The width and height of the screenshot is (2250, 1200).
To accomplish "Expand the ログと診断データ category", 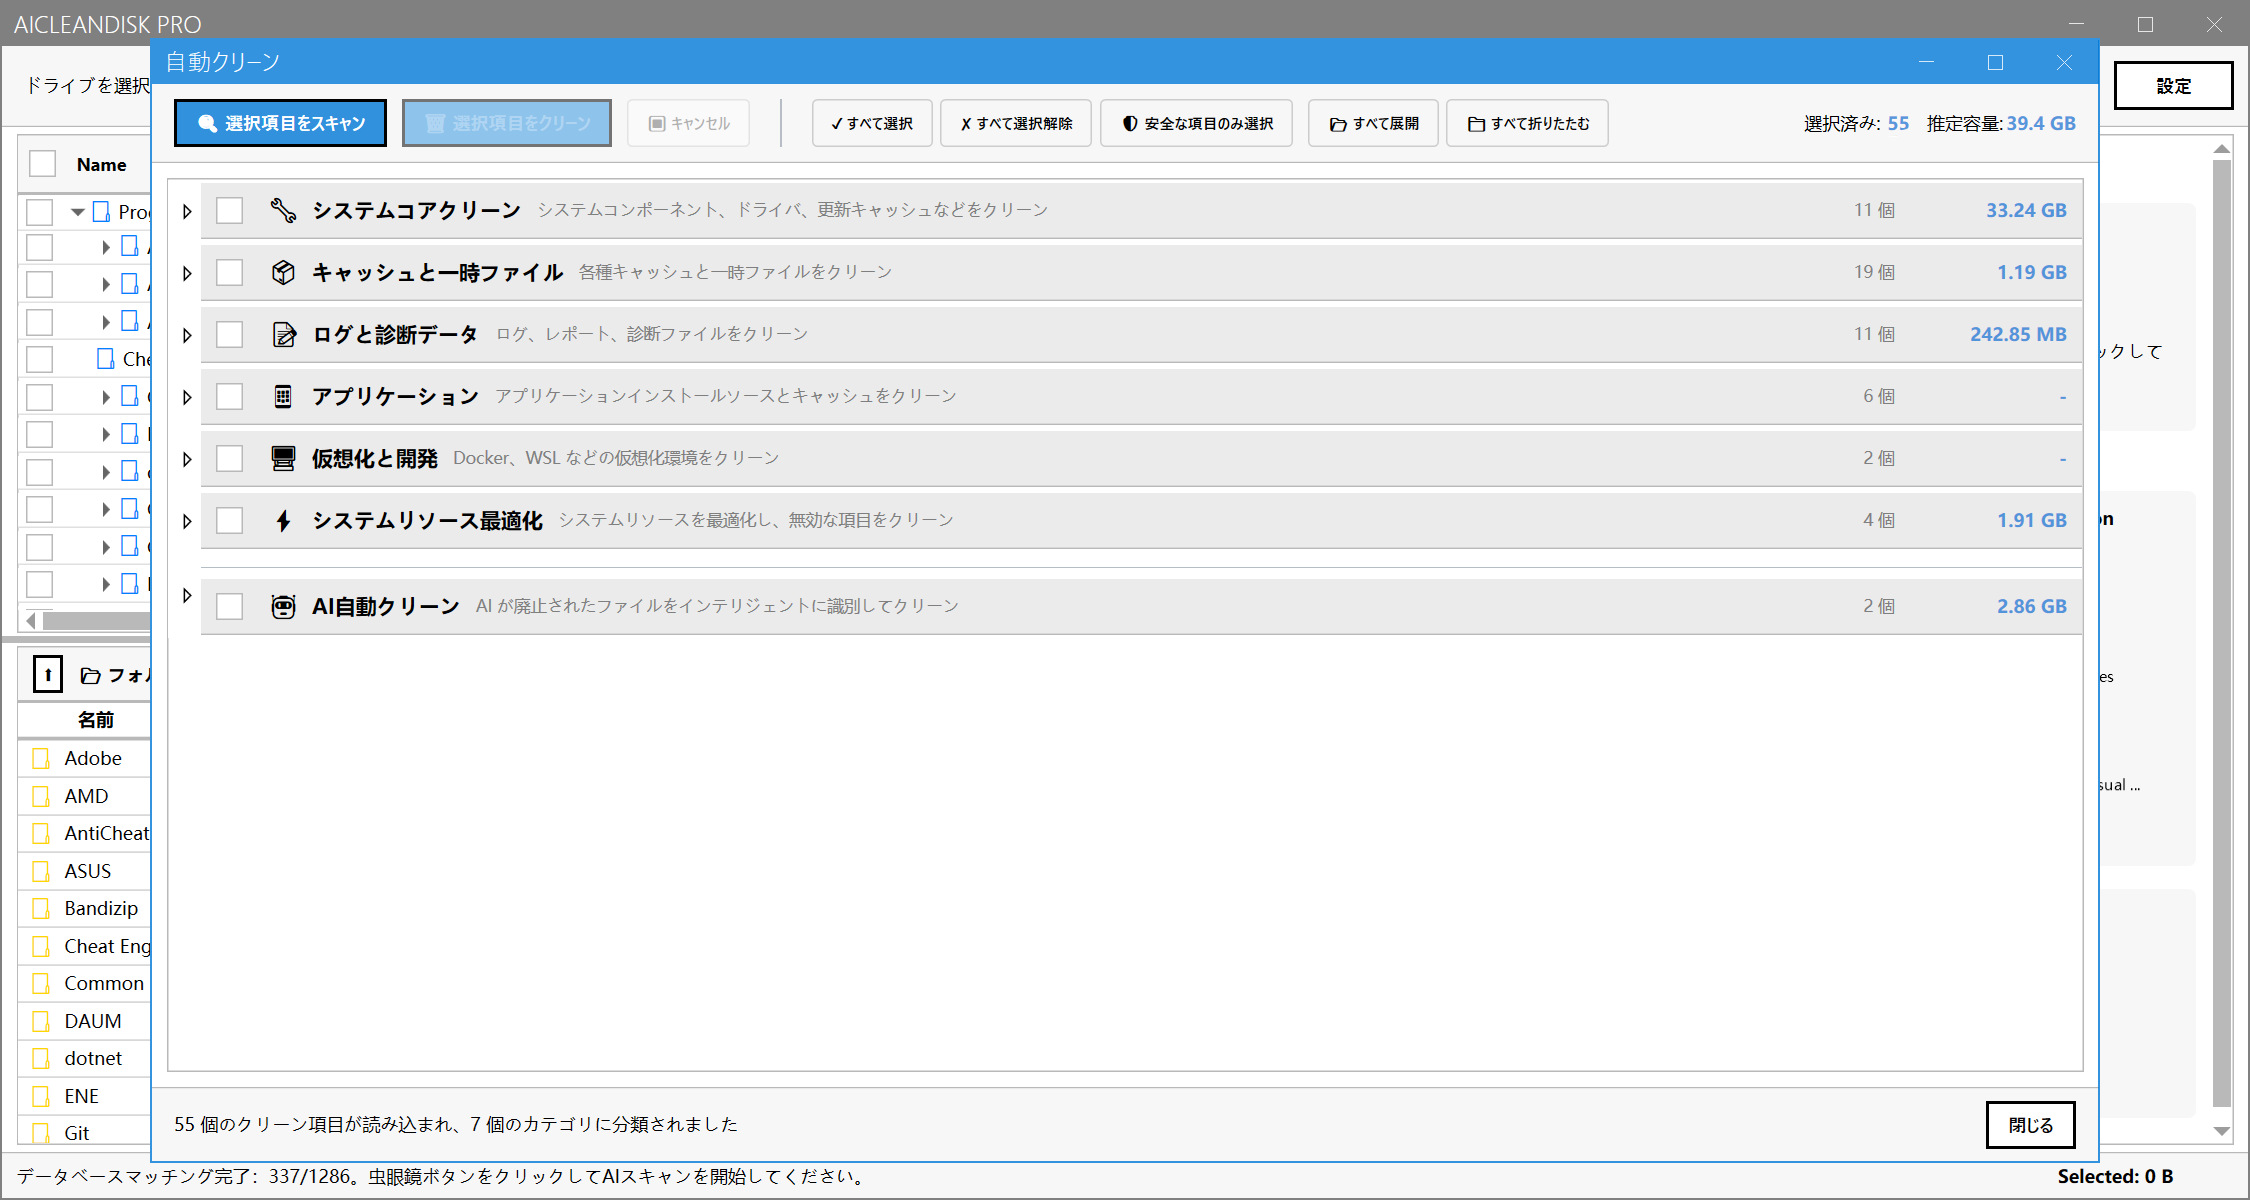I will [186, 335].
